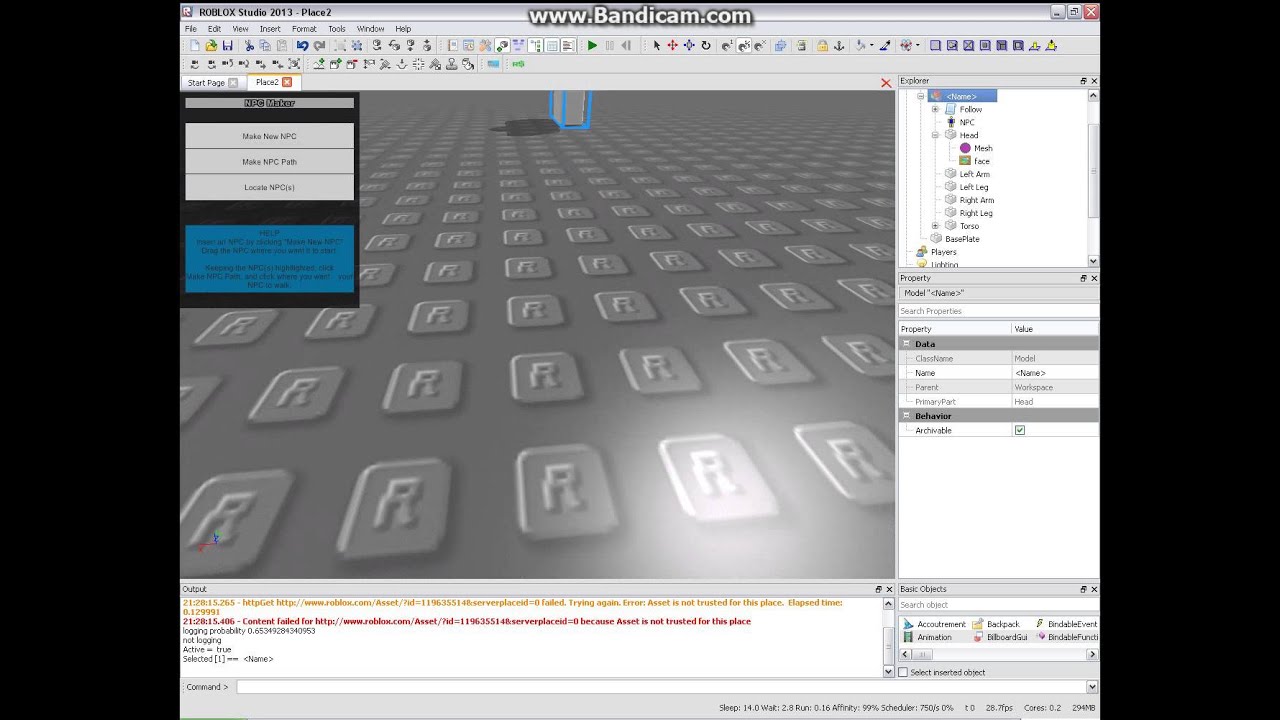This screenshot has height=720, width=1280.
Task: Insert a Backpack from Basic Objects
Action: point(995,624)
